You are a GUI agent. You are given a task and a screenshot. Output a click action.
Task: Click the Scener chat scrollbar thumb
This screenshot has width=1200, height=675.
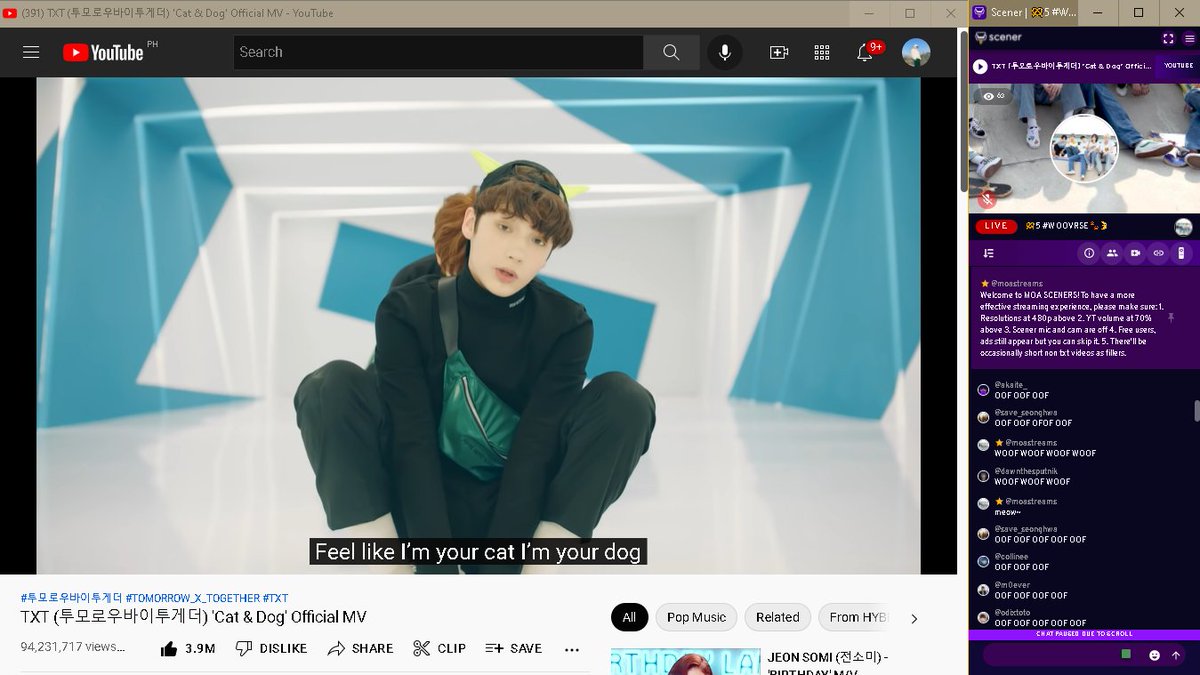pos(1196,410)
